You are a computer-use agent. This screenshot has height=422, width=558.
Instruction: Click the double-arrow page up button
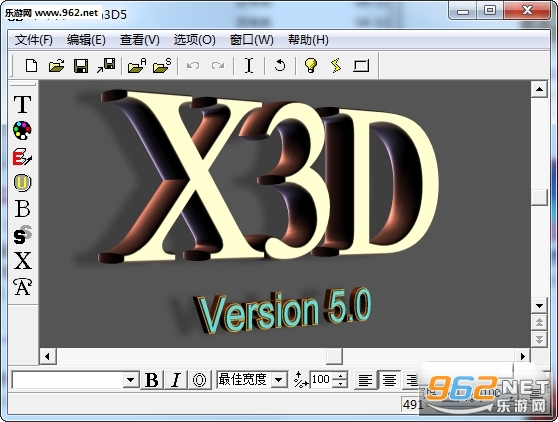tap(539, 322)
